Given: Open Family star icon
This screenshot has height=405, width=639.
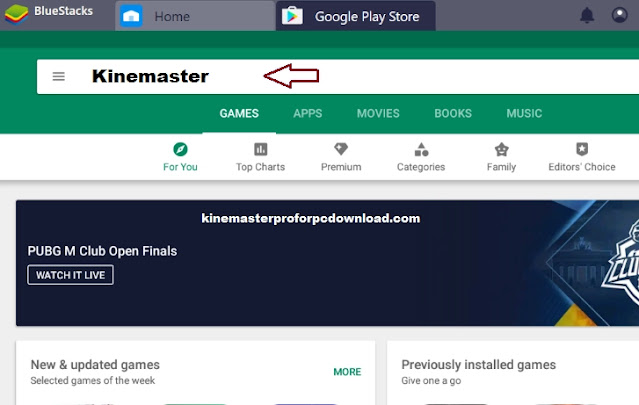Looking at the screenshot, I should pos(501,150).
